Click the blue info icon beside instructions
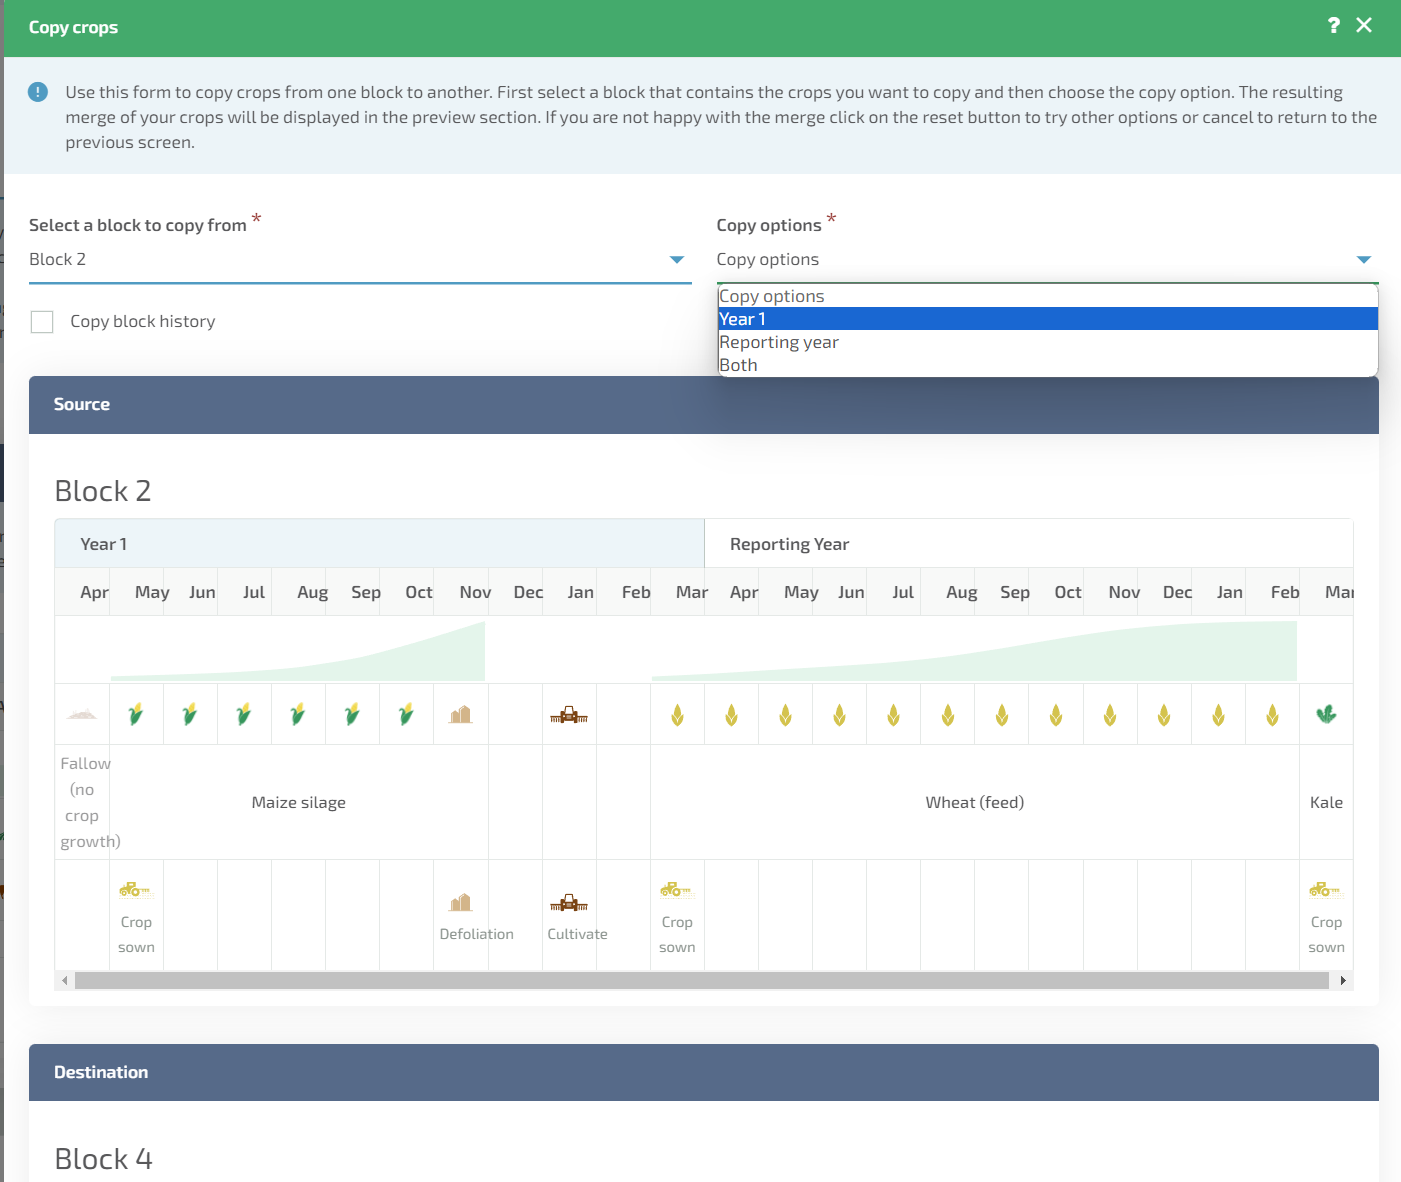Viewport: 1401px width, 1182px height. coord(38,92)
